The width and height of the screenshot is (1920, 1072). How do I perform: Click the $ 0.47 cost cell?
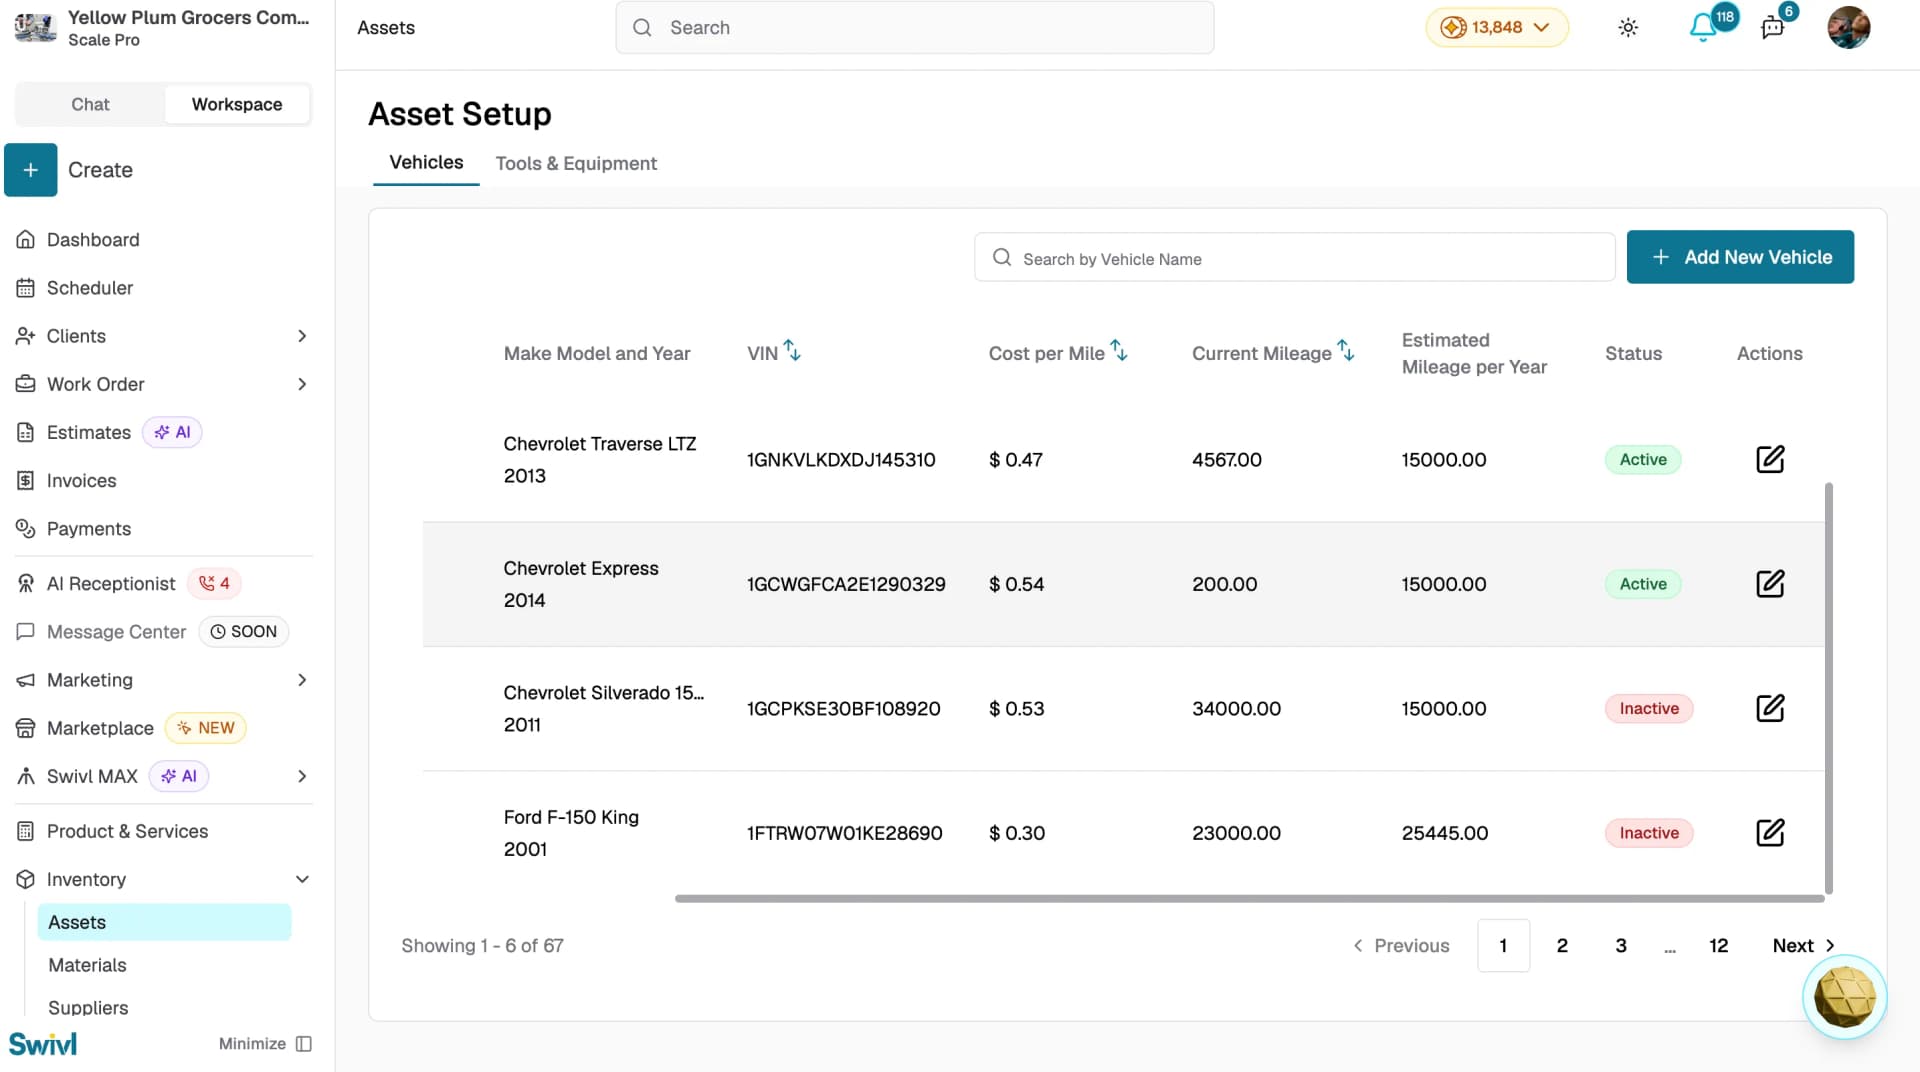coord(1015,459)
